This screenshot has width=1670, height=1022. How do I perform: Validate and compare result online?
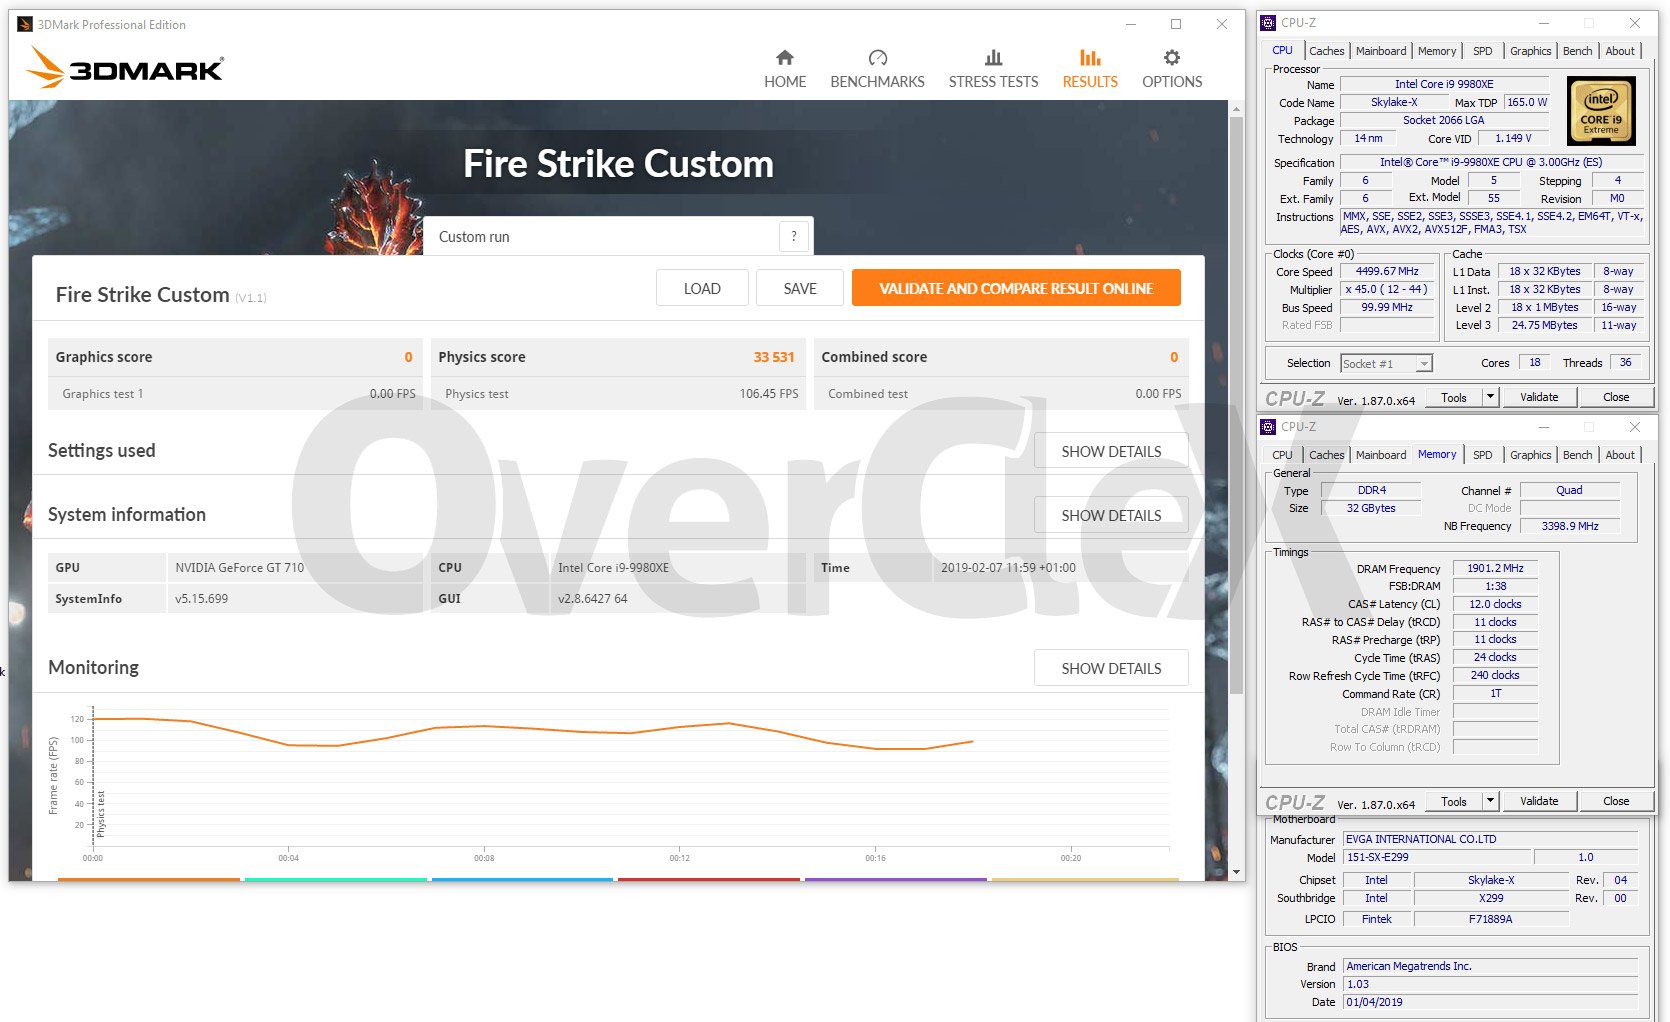(x=1016, y=288)
